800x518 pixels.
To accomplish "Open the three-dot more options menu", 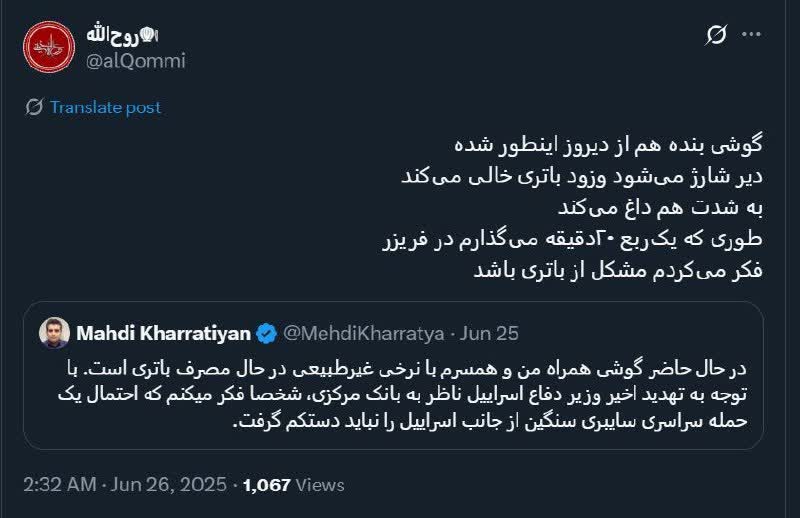I will [x=752, y=35].
